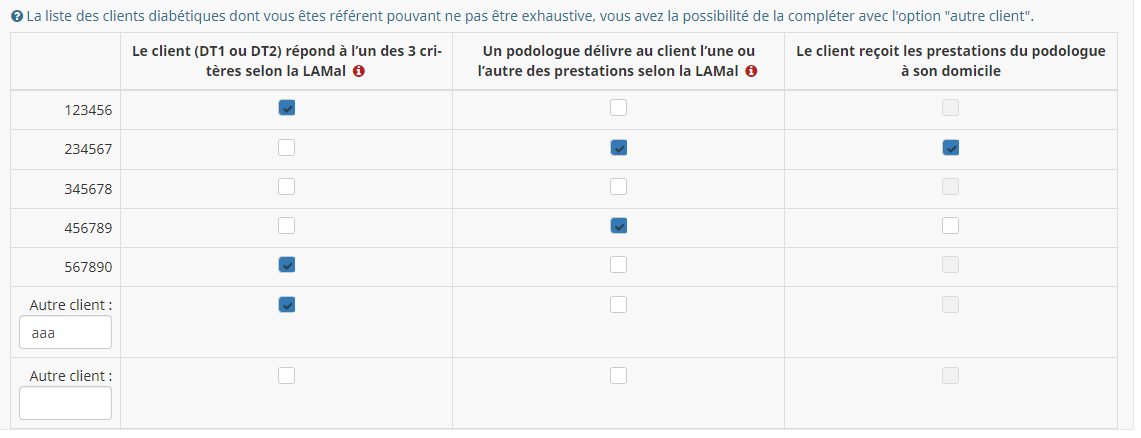The image size is (1141, 438).
Task: Check LAMal criteria checkbox in empty client row
Action: [x=287, y=376]
